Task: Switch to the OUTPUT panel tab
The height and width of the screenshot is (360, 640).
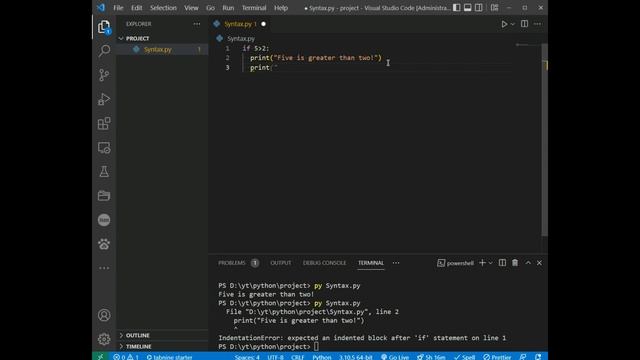Action: point(281,263)
